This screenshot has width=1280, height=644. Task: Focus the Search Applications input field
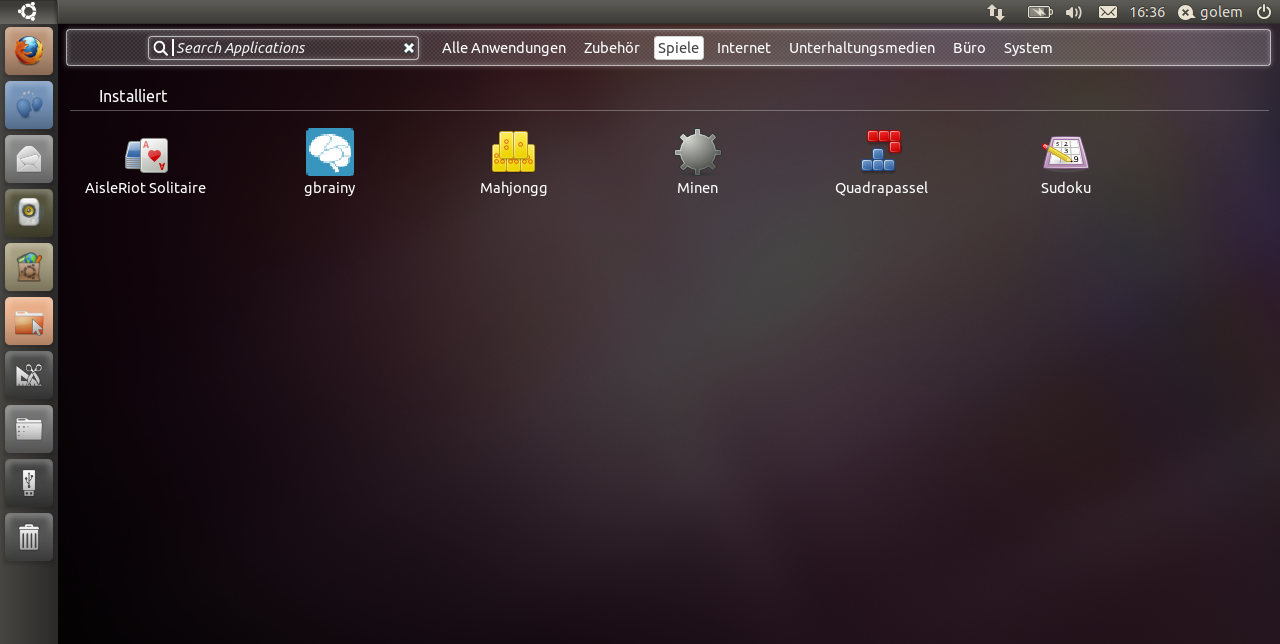pyautogui.click(x=285, y=48)
